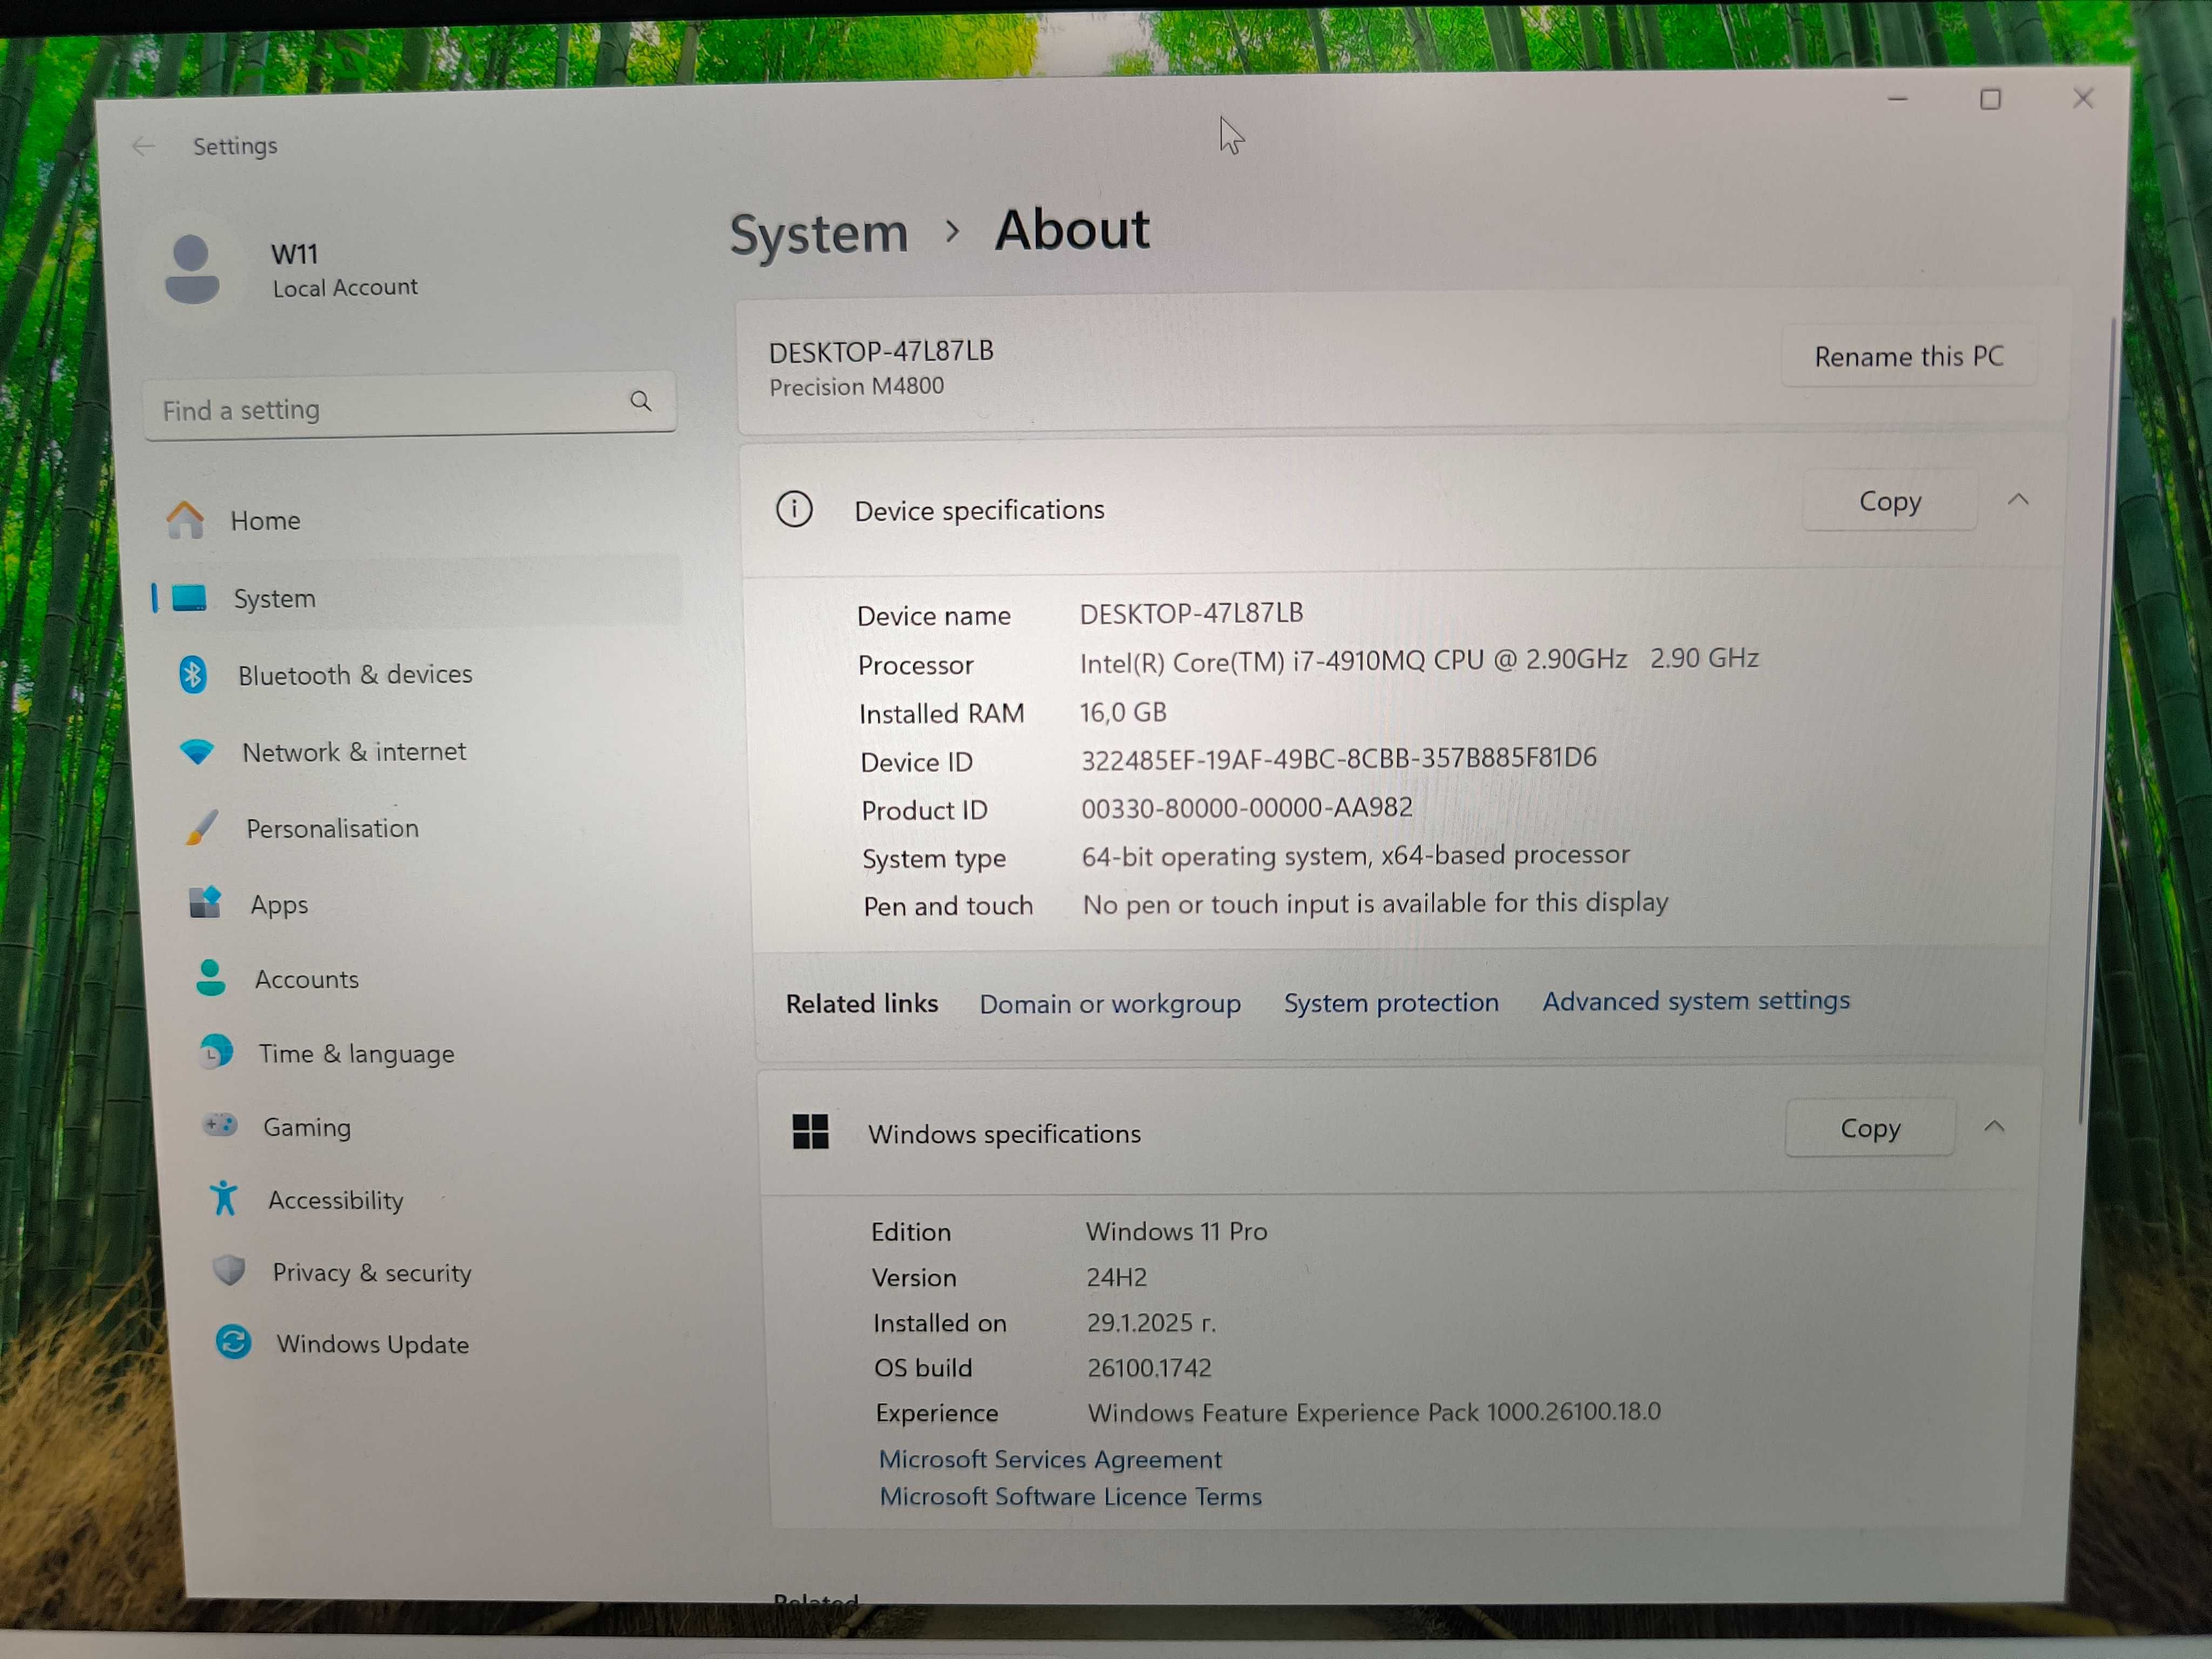Click the Installed RAM value 16,0 GB
The height and width of the screenshot is (1659, 2212).
pos(1122,712)
